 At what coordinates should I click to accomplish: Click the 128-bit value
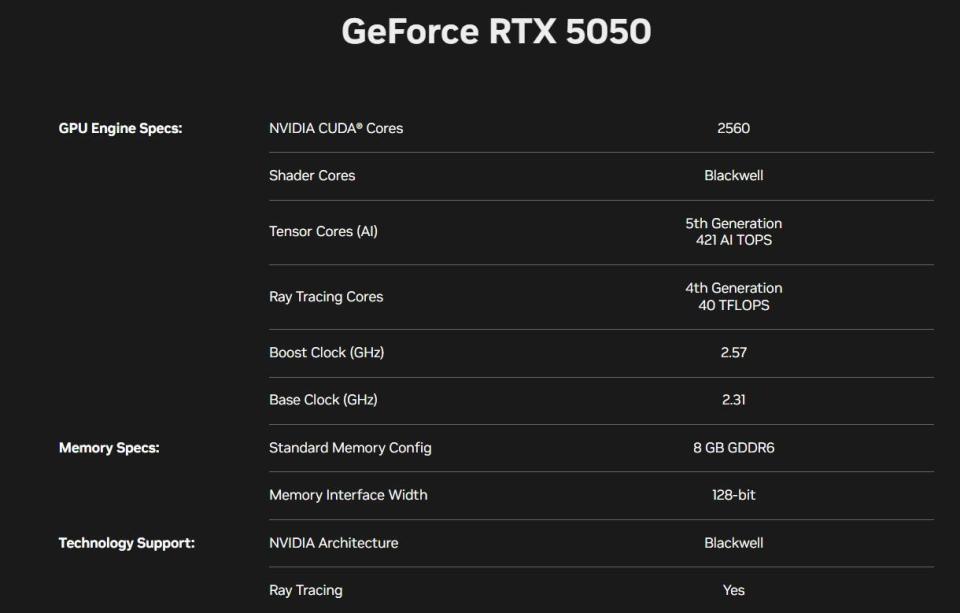point(733,495)
